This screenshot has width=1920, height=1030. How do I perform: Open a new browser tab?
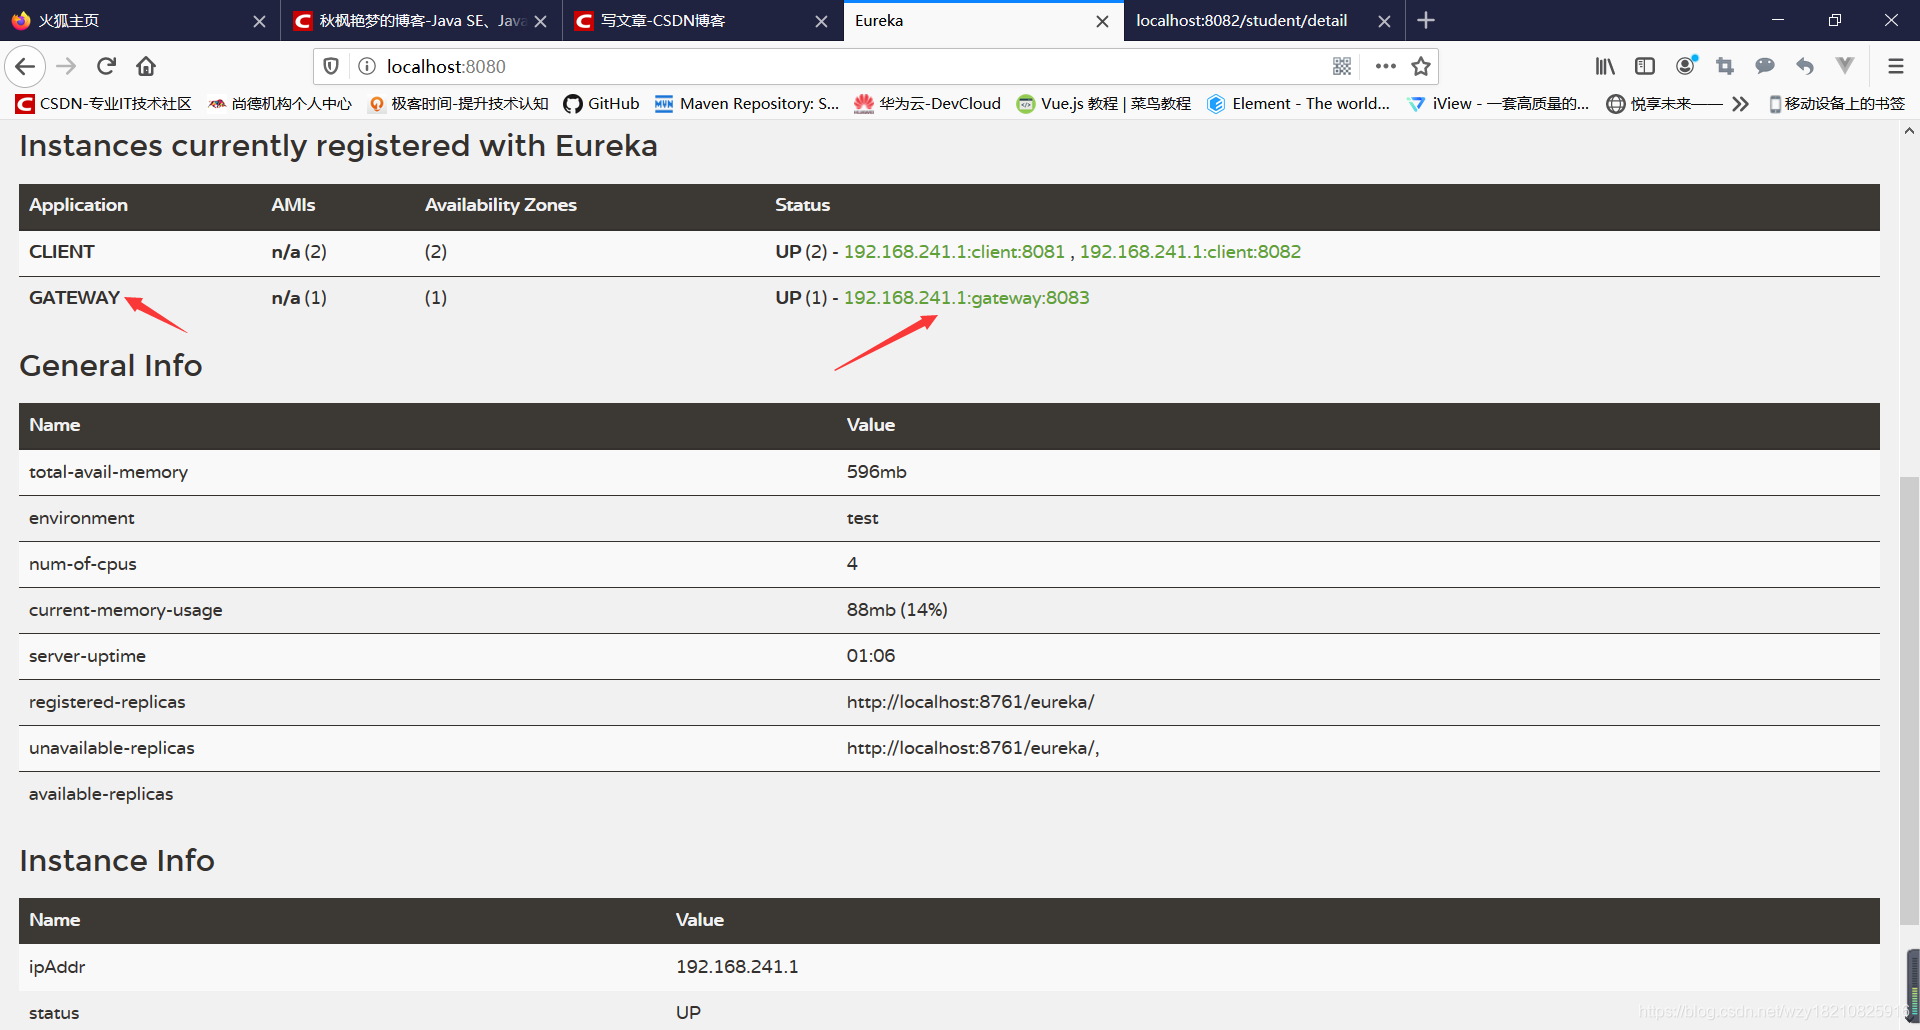coord(1426,20)
